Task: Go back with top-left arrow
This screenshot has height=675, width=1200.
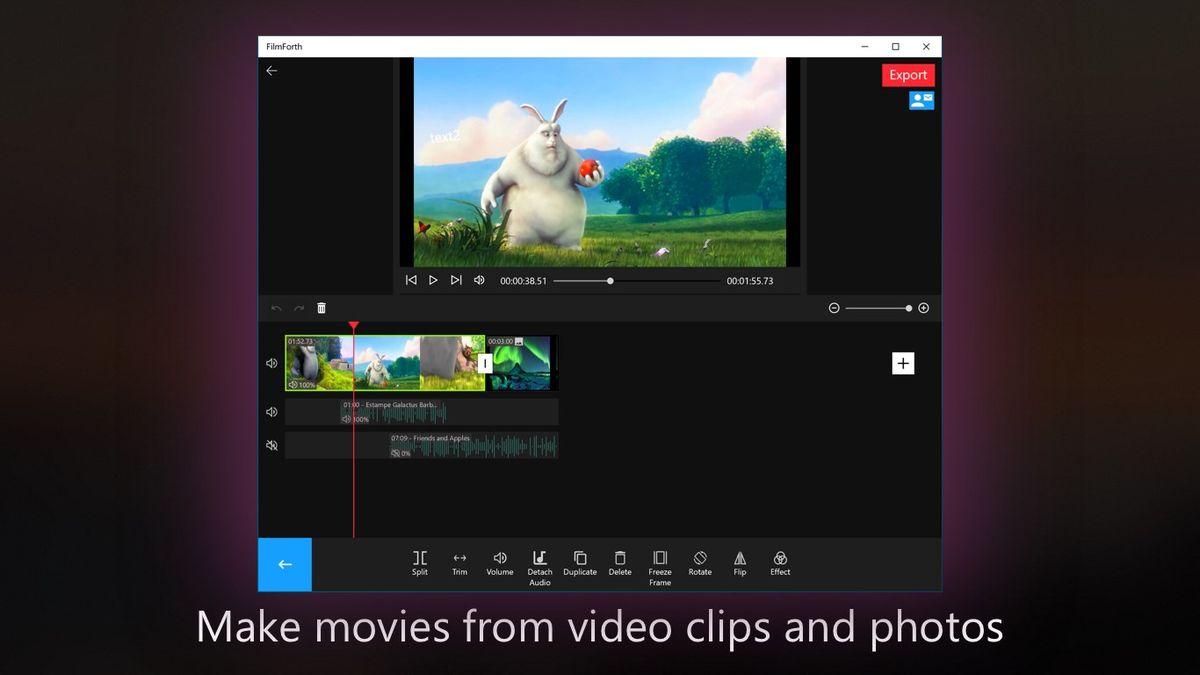Action: pyautogui.click(x=271, y=71)
